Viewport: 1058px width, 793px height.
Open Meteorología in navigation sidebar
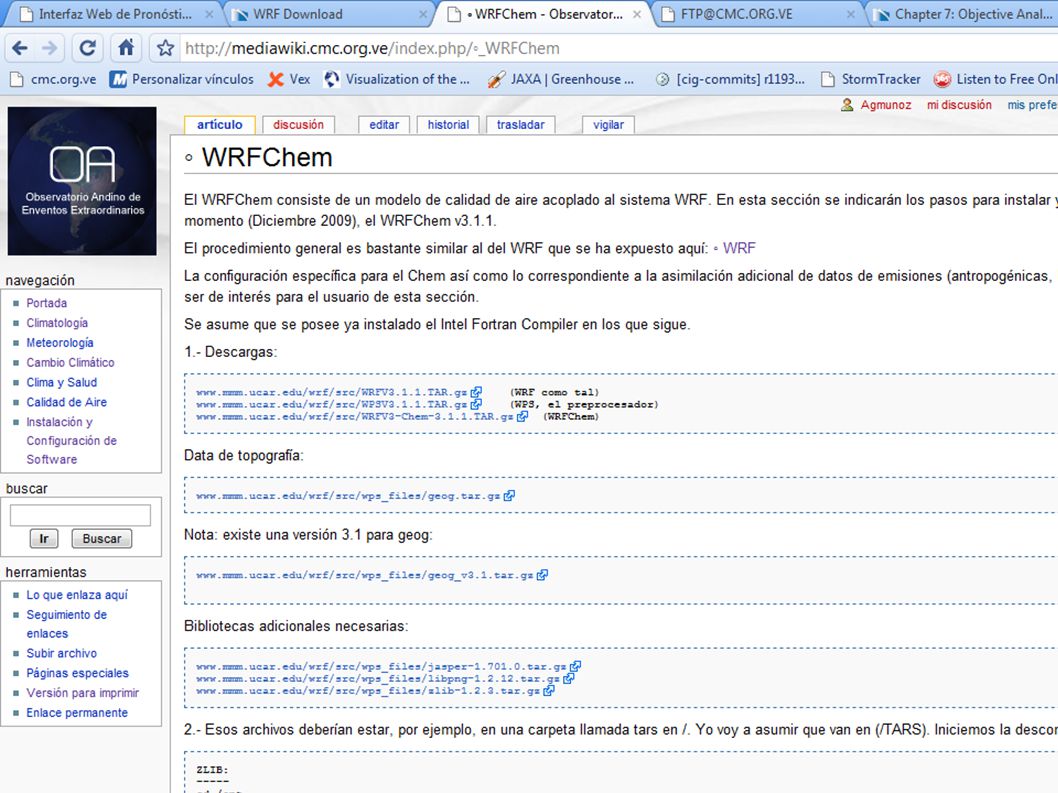coord(59,343)
